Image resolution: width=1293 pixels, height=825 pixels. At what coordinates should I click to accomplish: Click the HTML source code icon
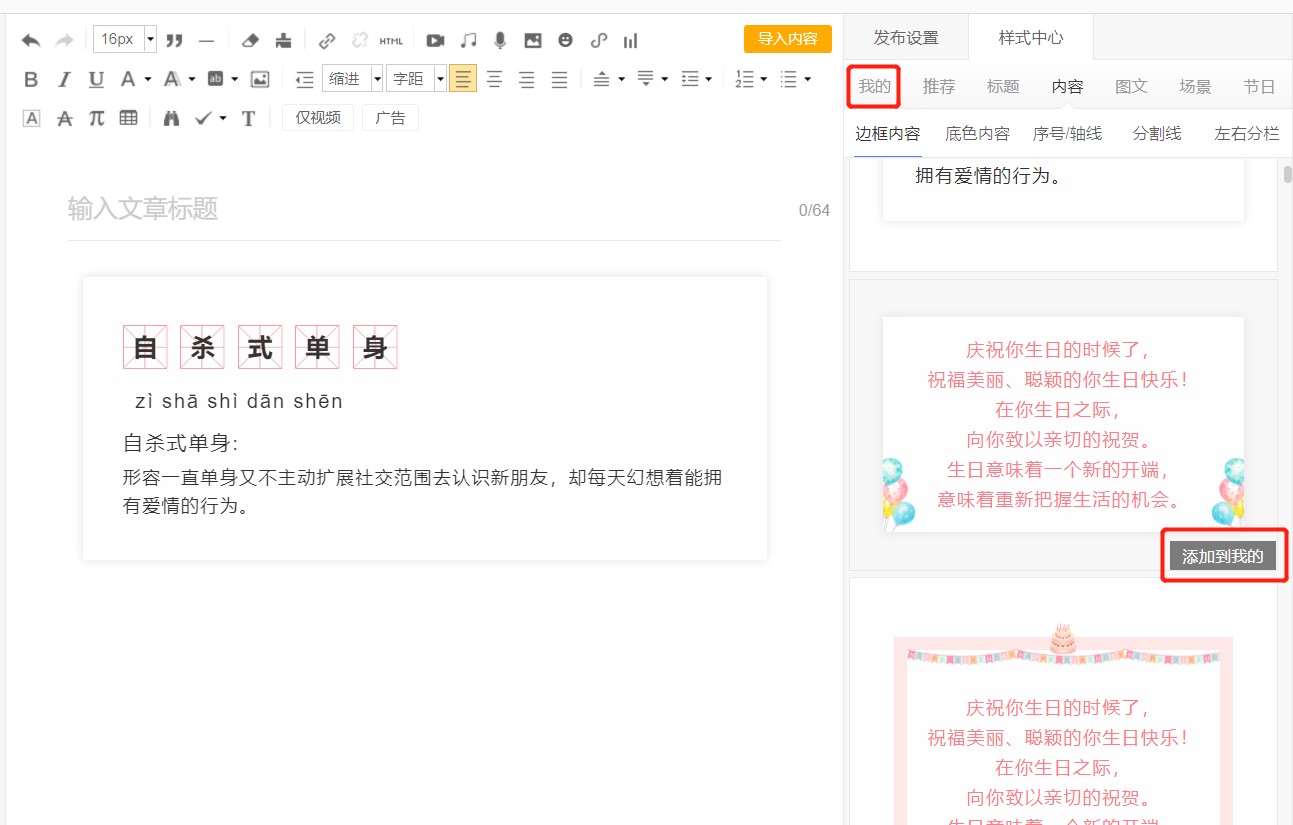(x=391, y=40)
